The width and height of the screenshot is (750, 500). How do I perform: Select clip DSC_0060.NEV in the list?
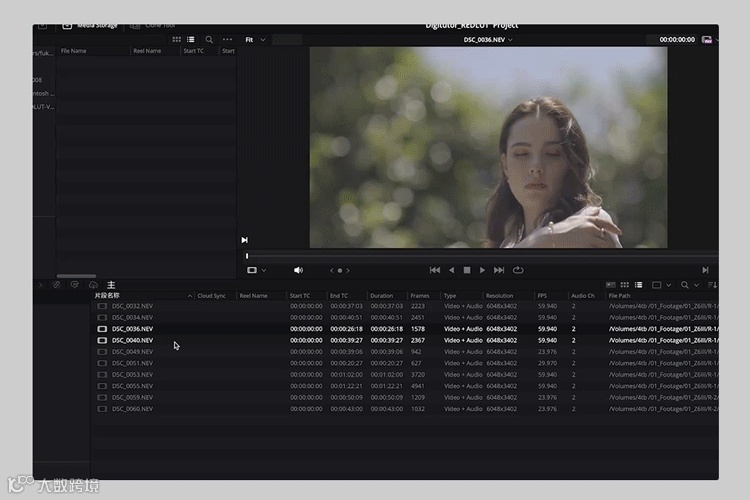132,409
